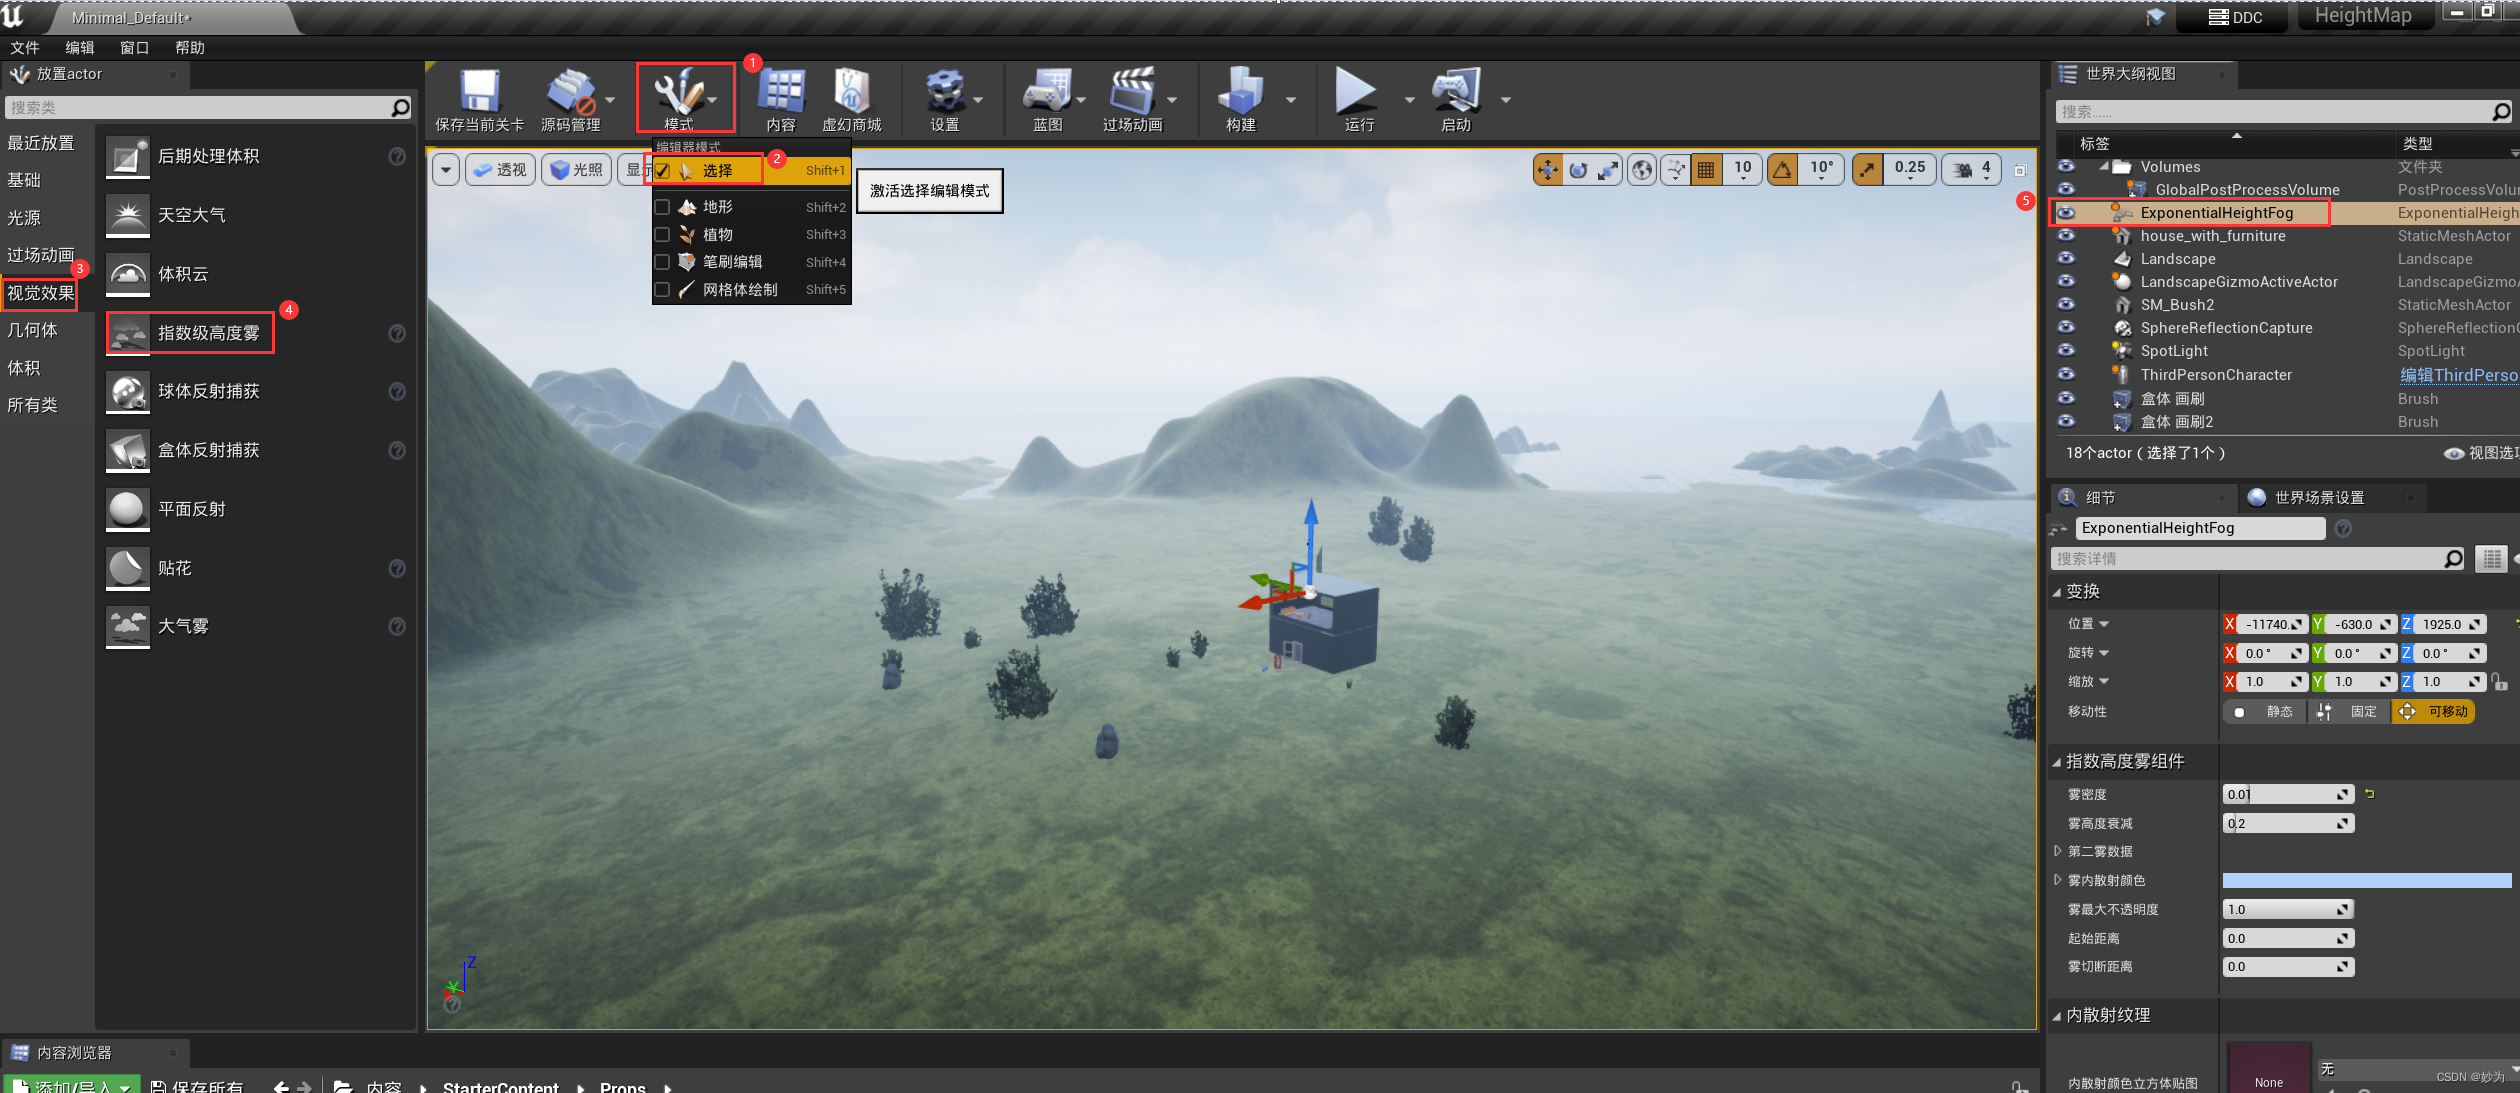Toggle grid snapping icon in viewport
The image size is (2520, 1093).
1706,170
